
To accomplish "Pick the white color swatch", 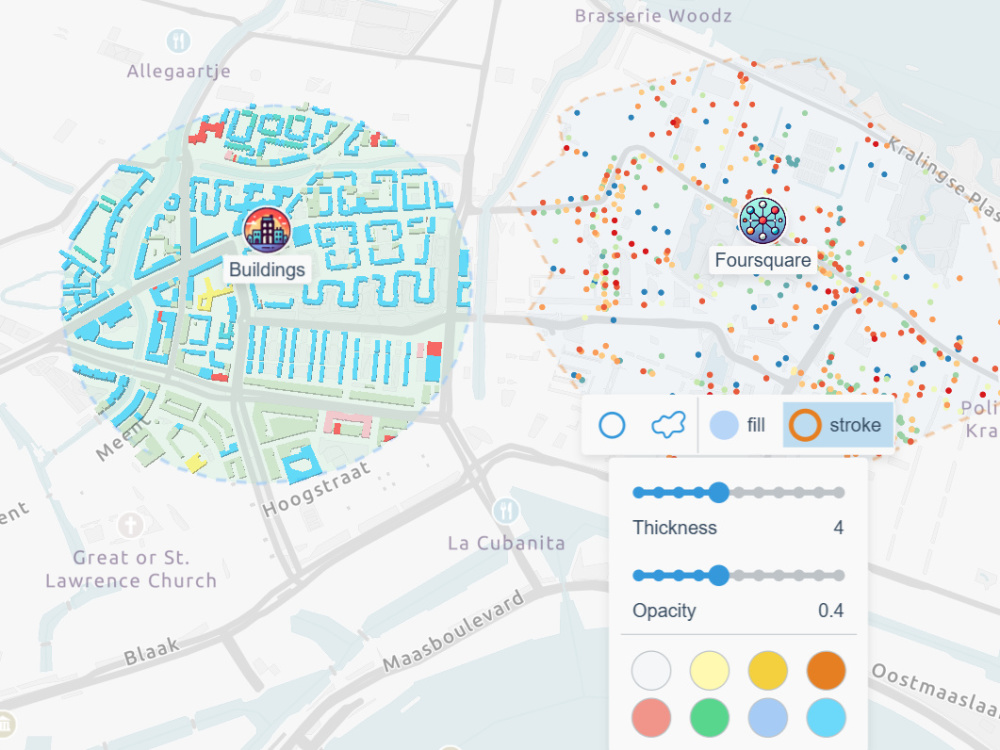I will pyautogui.click(x=651, y=671).
